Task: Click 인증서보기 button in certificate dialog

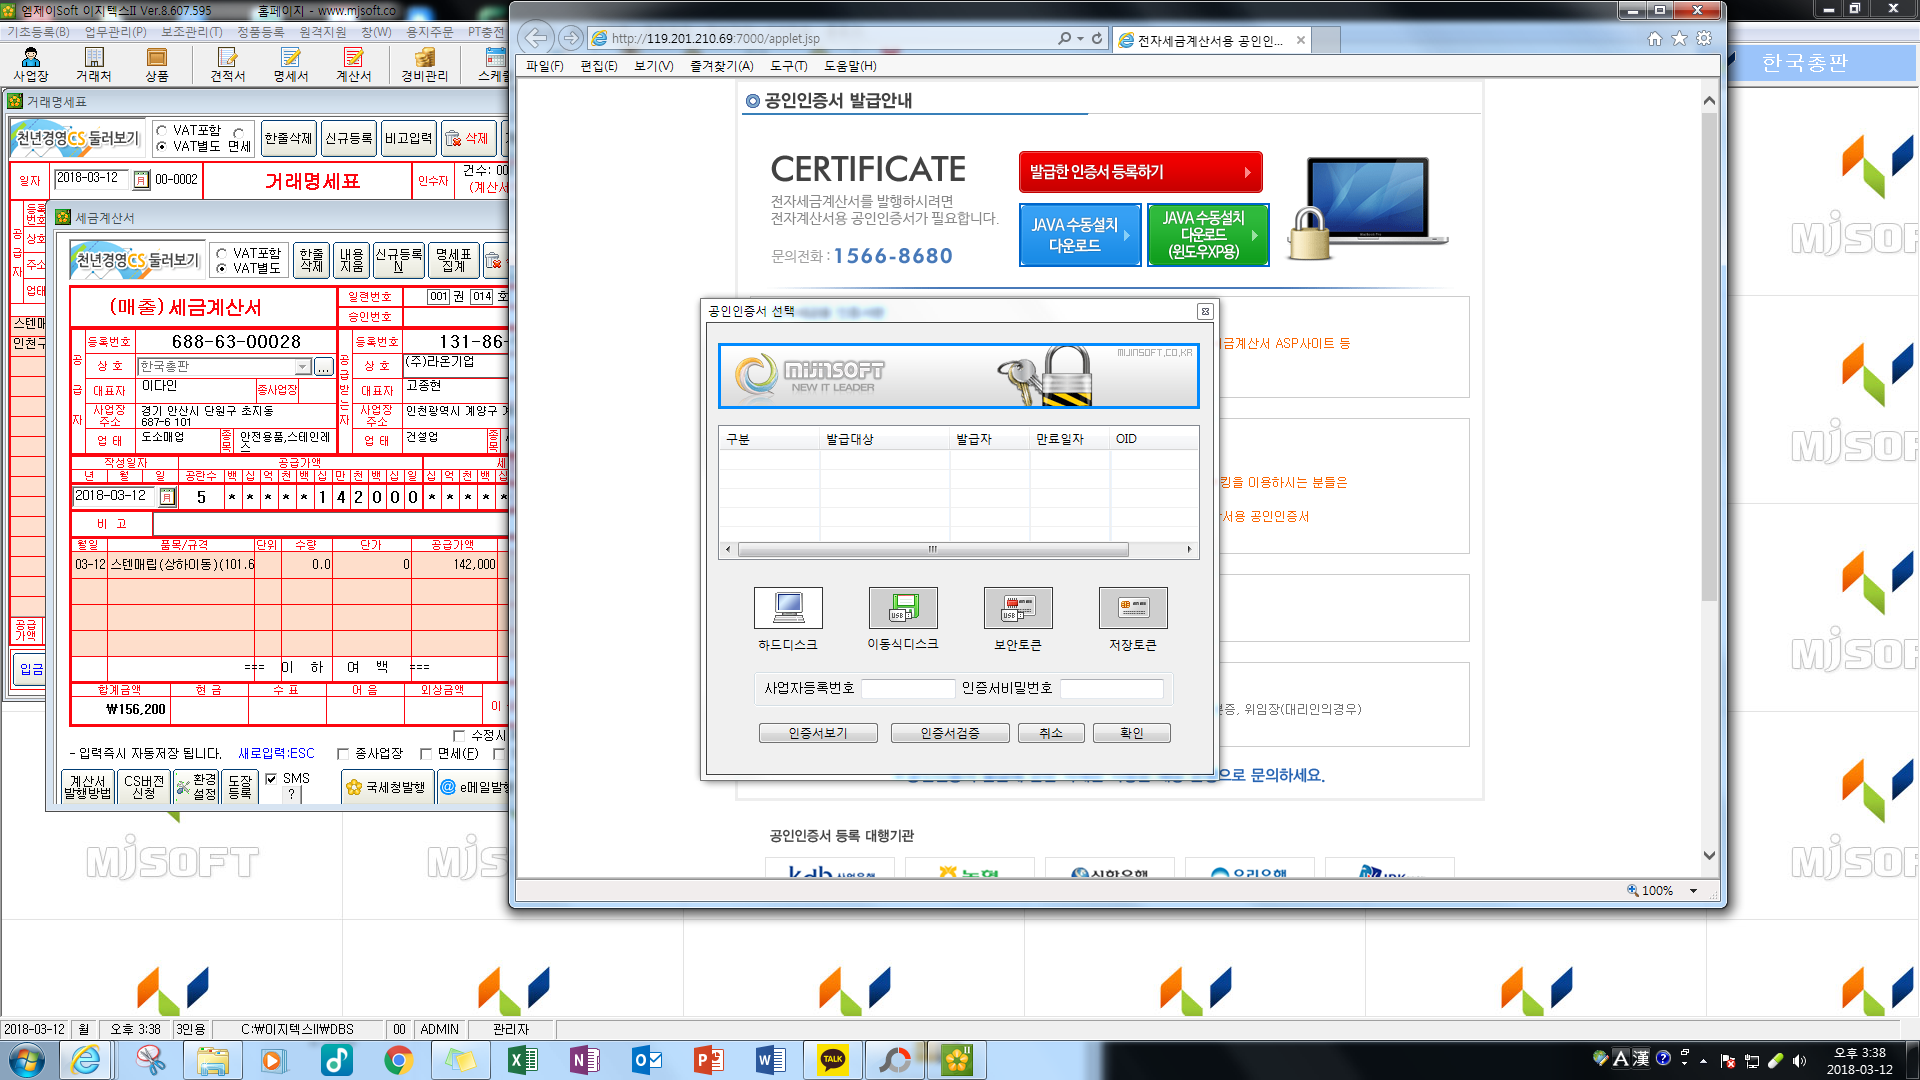Action: tap(818, 733)
